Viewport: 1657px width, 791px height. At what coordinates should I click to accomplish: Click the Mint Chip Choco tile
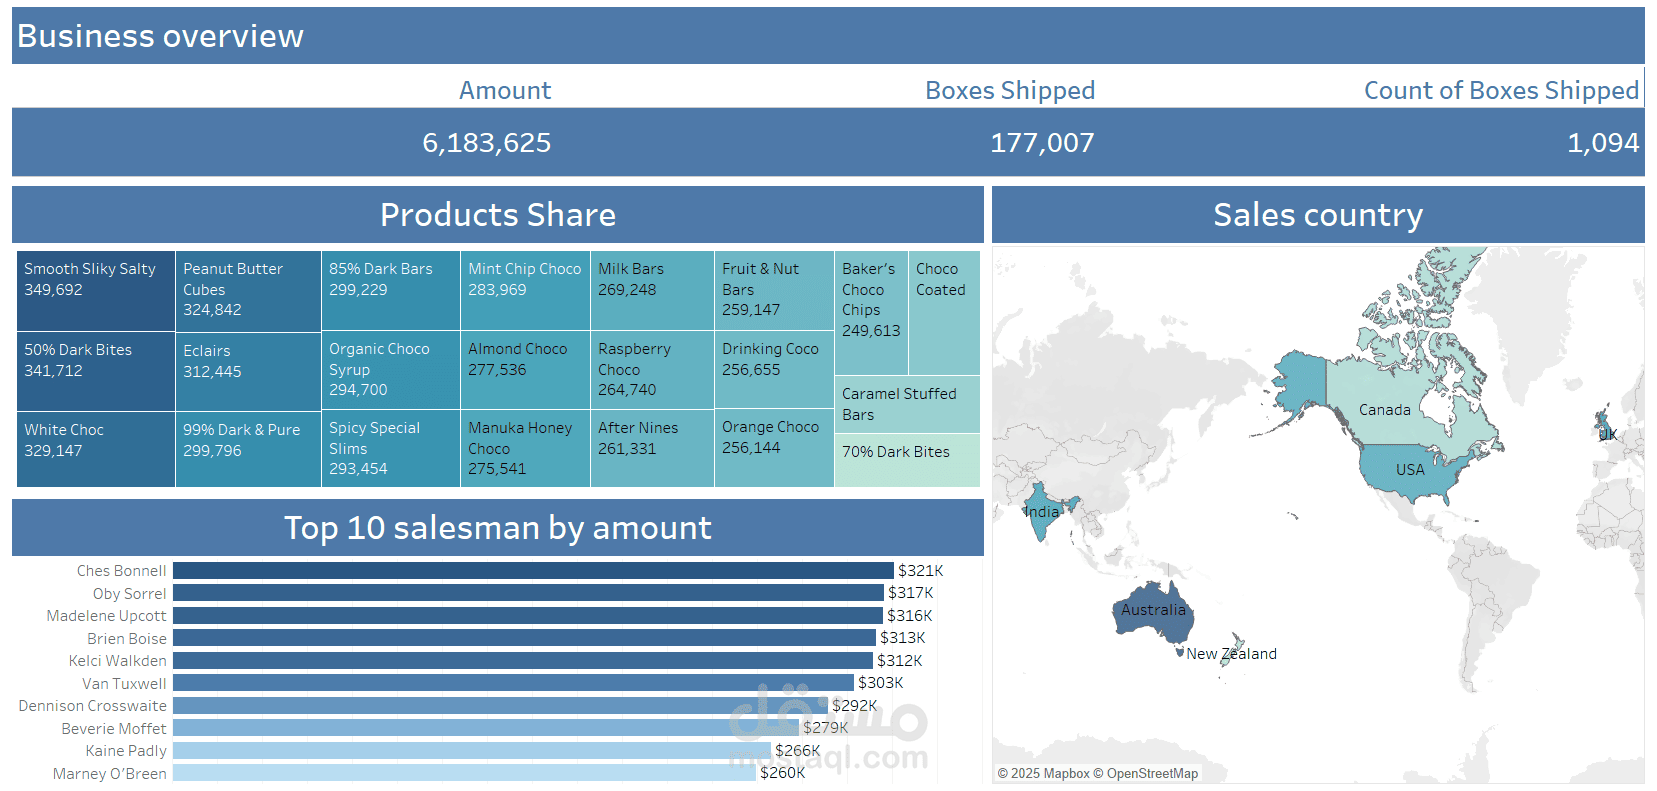(525, 291)
